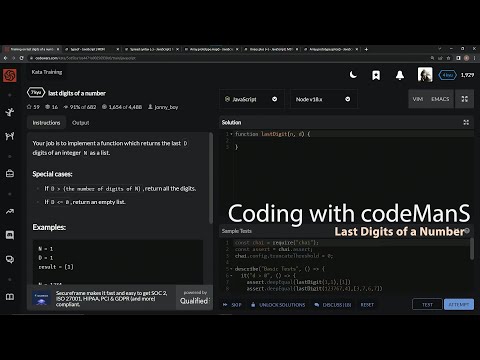This screenshot has width=480, height=360.
Task: Open the trending arrow Leaders icon
Action: click(x=10, y=211)
